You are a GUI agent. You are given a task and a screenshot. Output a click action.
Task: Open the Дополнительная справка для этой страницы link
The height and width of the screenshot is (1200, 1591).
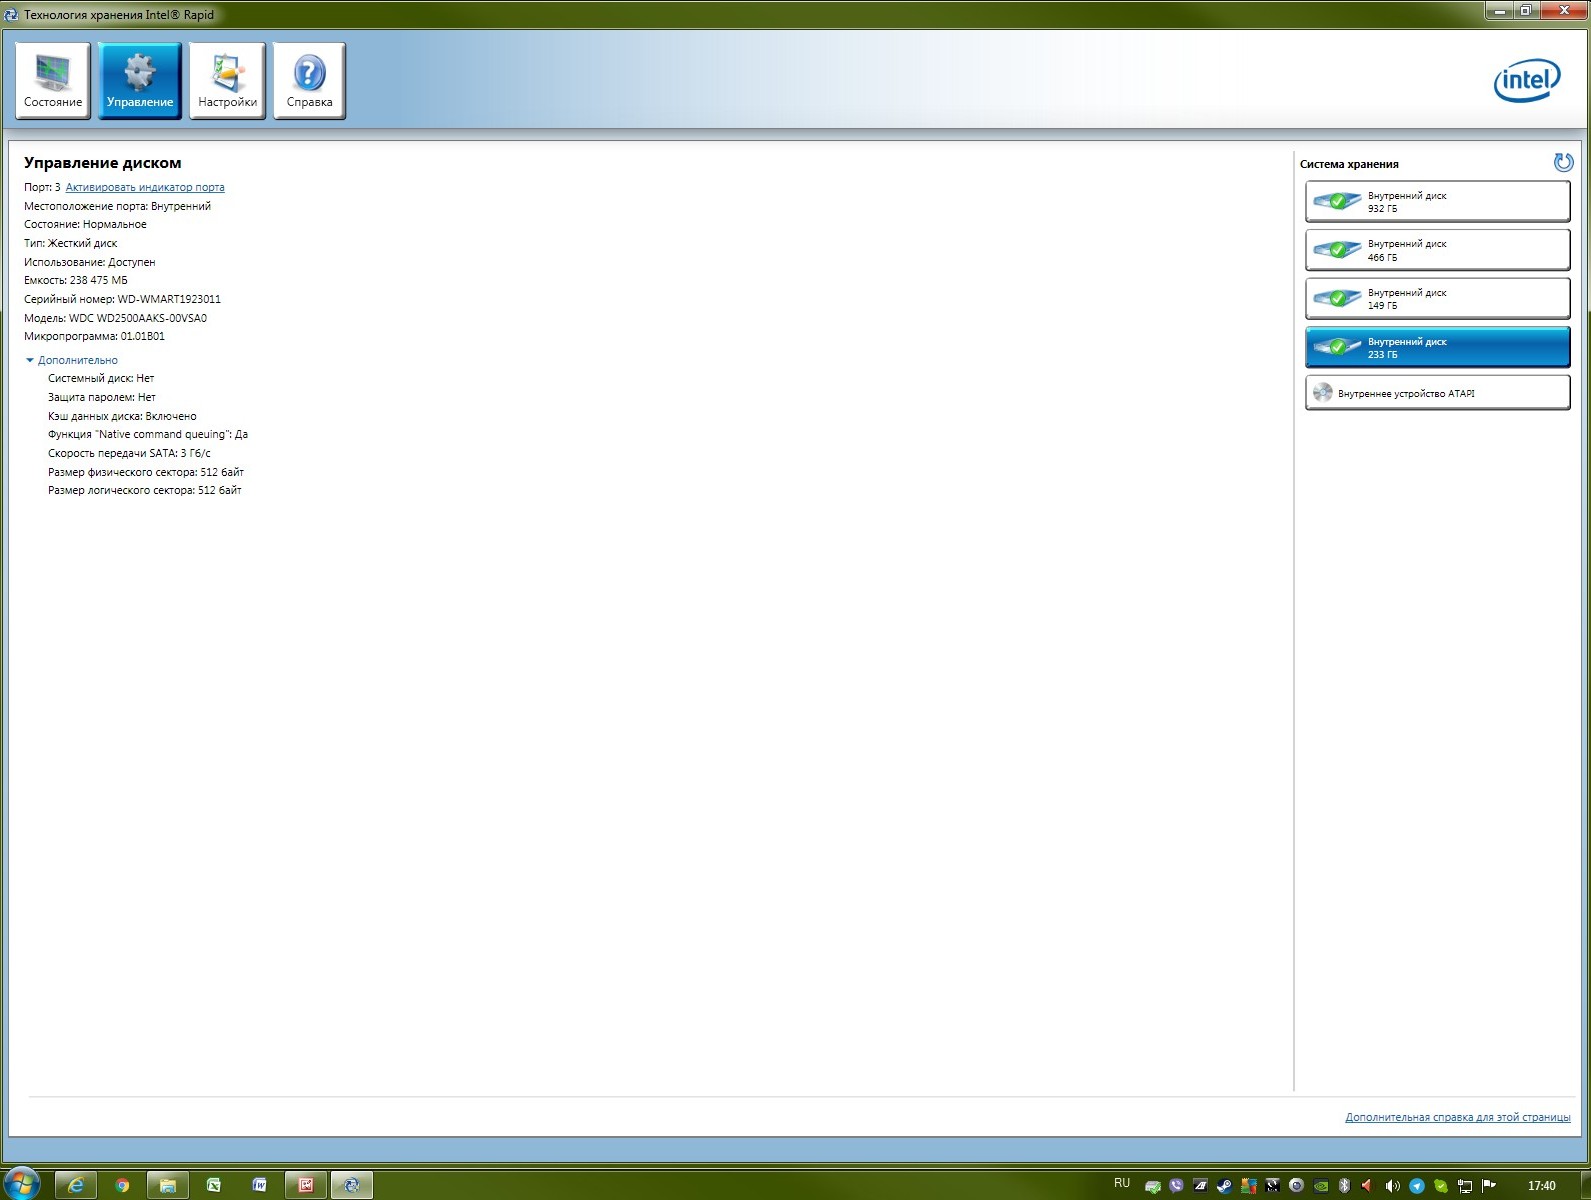point(1457,1117)
